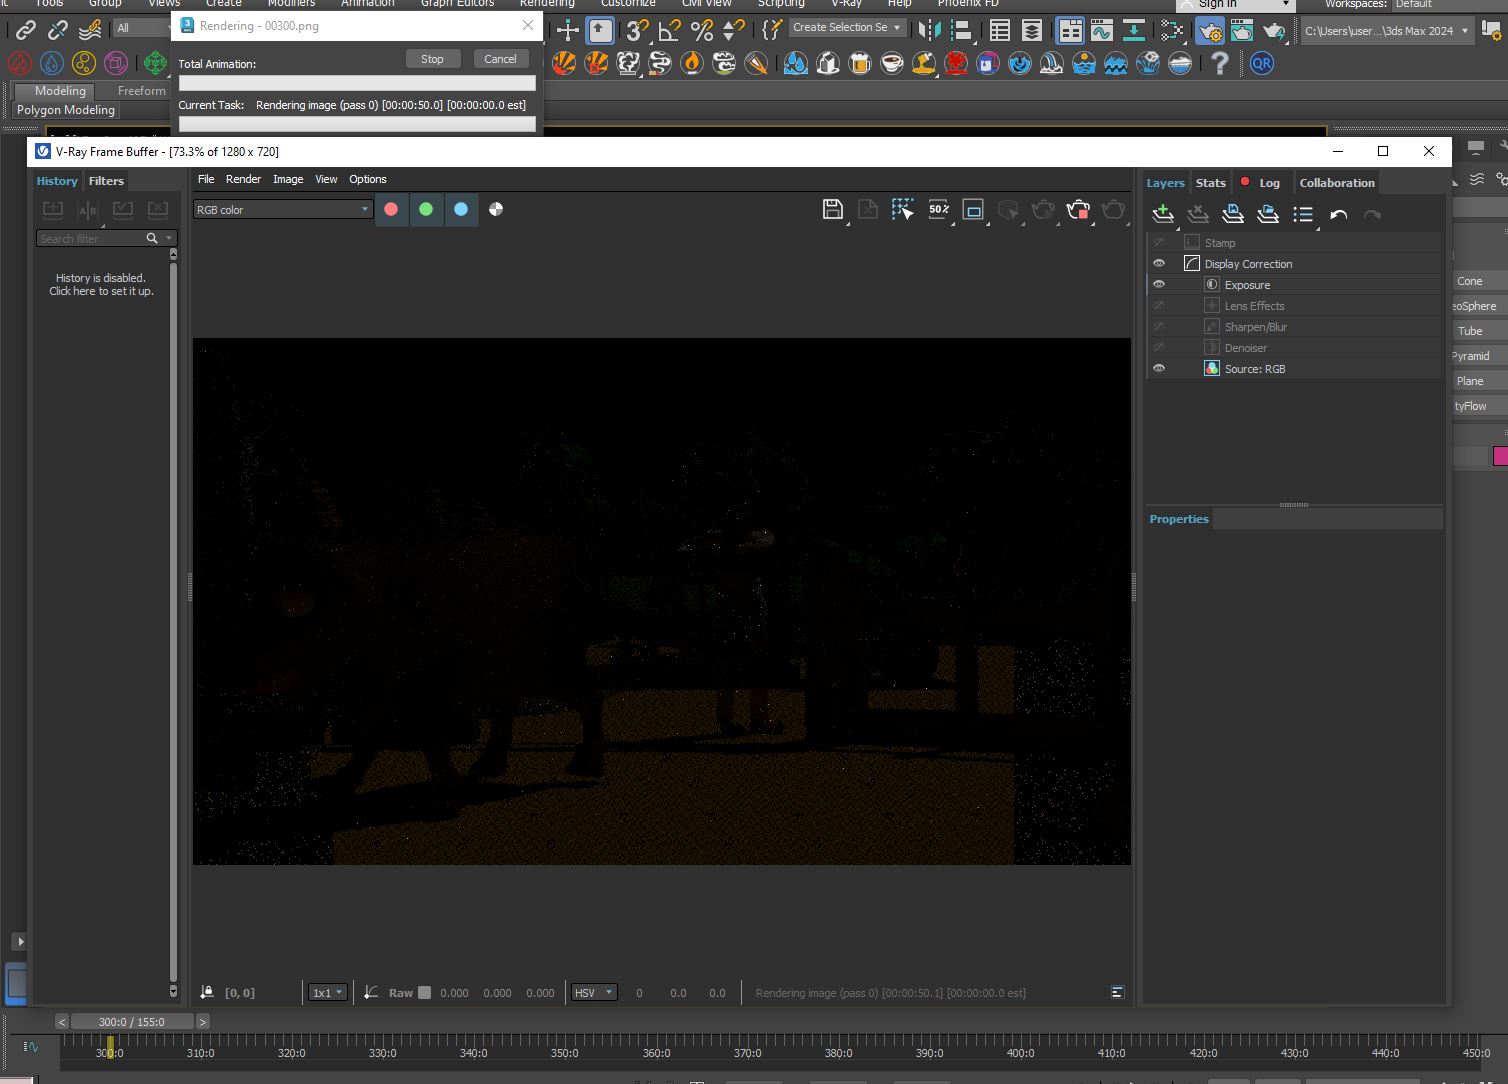Switch to the Stats tab
The width and height of the screenshot is (1508, 1084).
[1210, 183]
